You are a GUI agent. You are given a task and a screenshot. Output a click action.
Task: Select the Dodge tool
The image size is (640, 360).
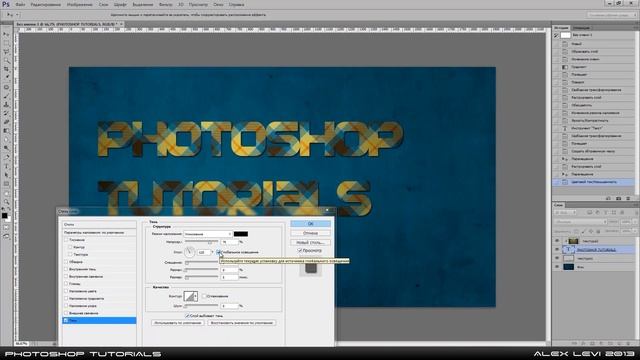6,148
